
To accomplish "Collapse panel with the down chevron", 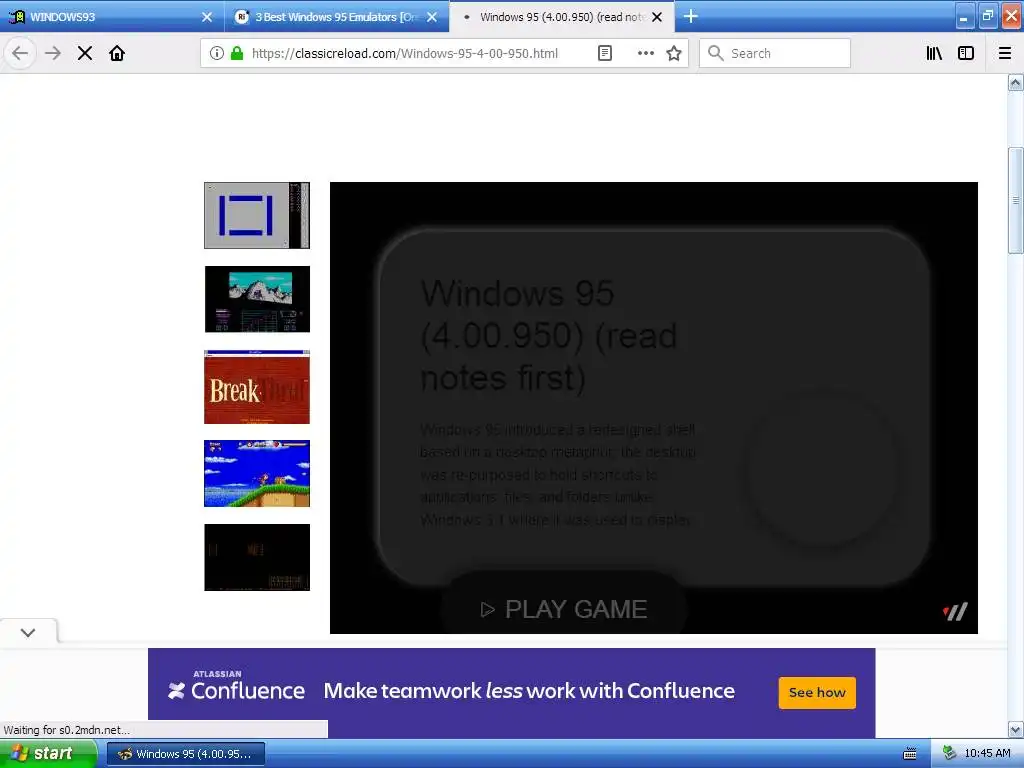I will point(28,632).
